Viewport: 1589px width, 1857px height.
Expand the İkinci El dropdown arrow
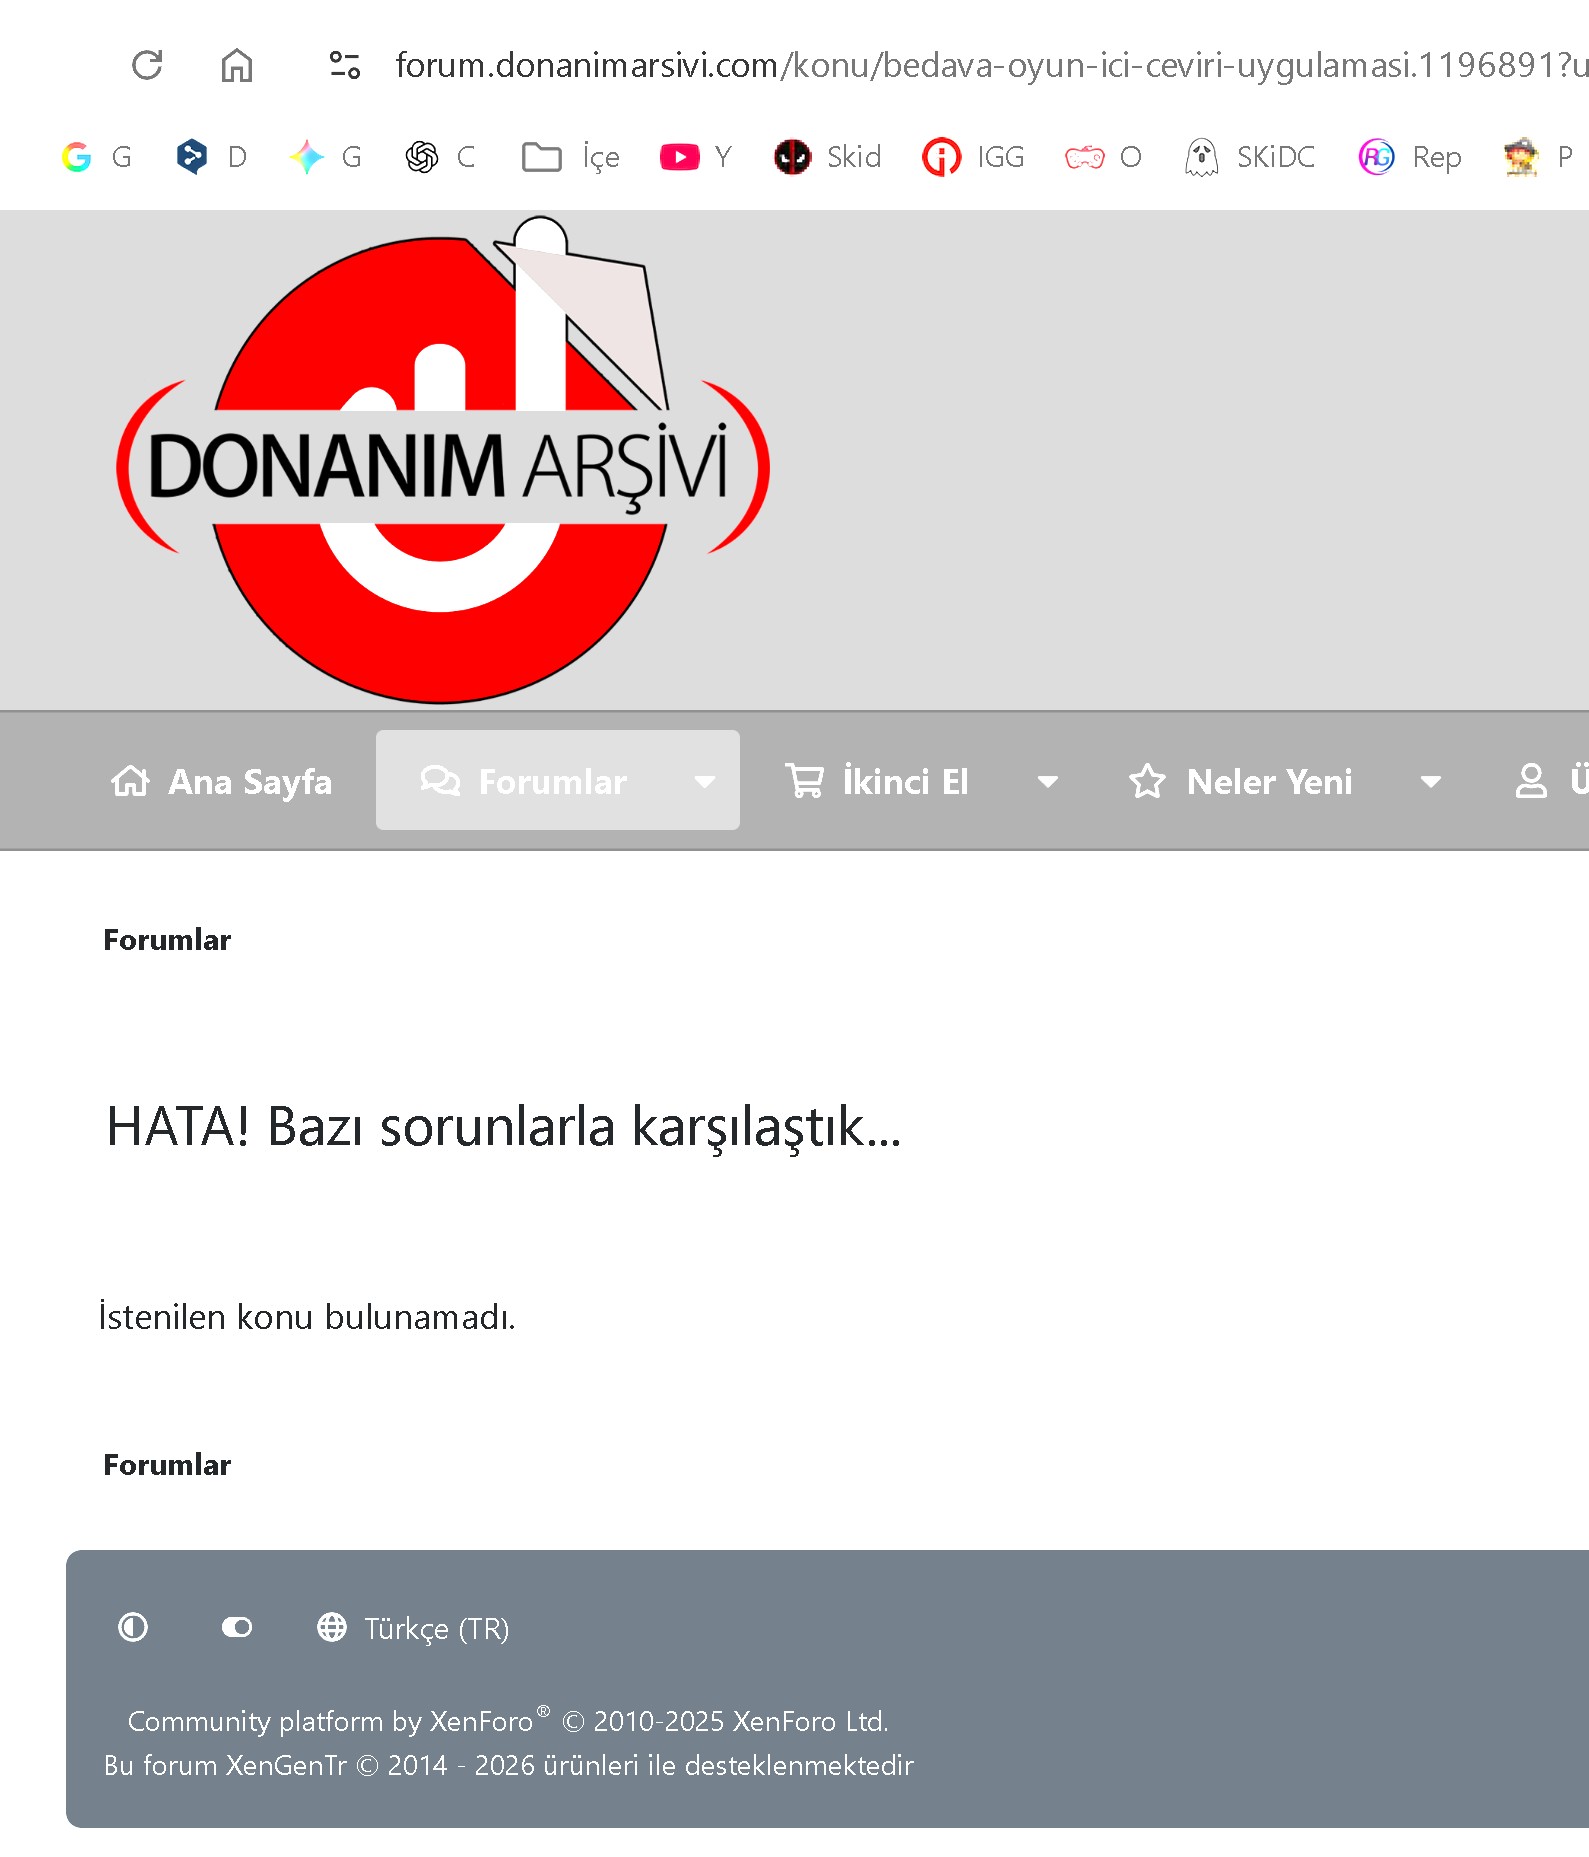point(1047,781)
